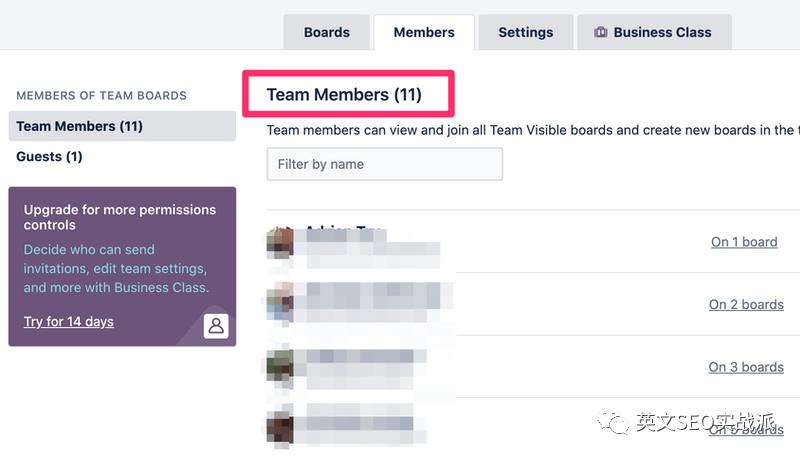Click 'Upgrade for more permissions controls' heading
Viewport: 800px width, 457px height.
[x=120, y=217]
